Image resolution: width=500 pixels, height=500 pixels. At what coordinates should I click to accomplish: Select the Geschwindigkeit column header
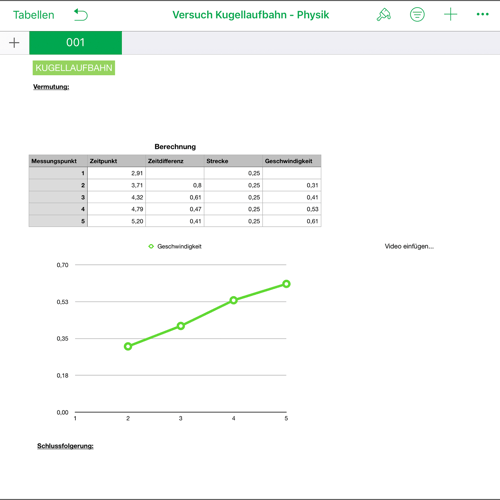coord(292,161)
